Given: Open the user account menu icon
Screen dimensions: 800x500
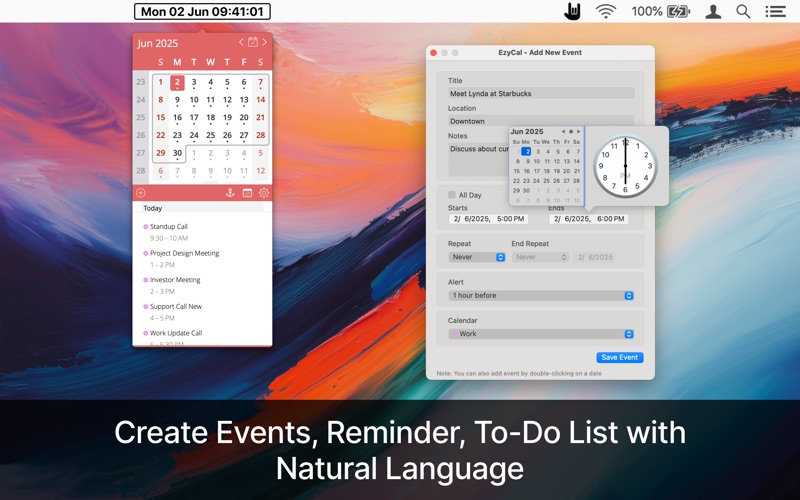Looking at the screenshot, I should [x=713, y=11].
